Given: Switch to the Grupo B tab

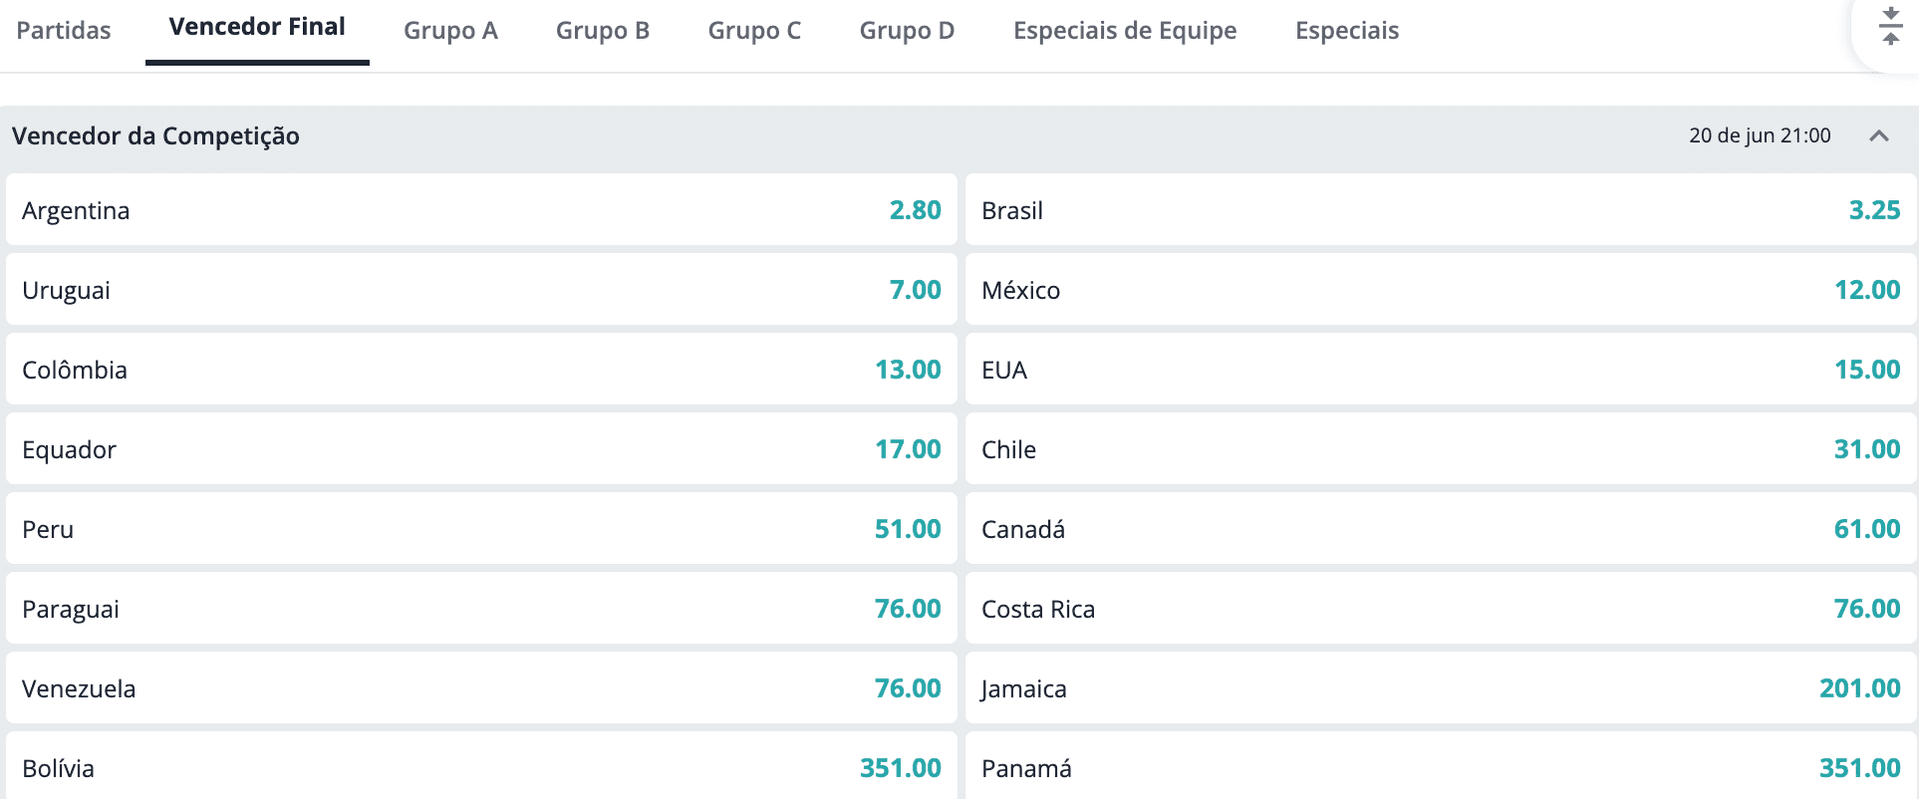Looking at the screenshot, I should click(x=603, y=30).
